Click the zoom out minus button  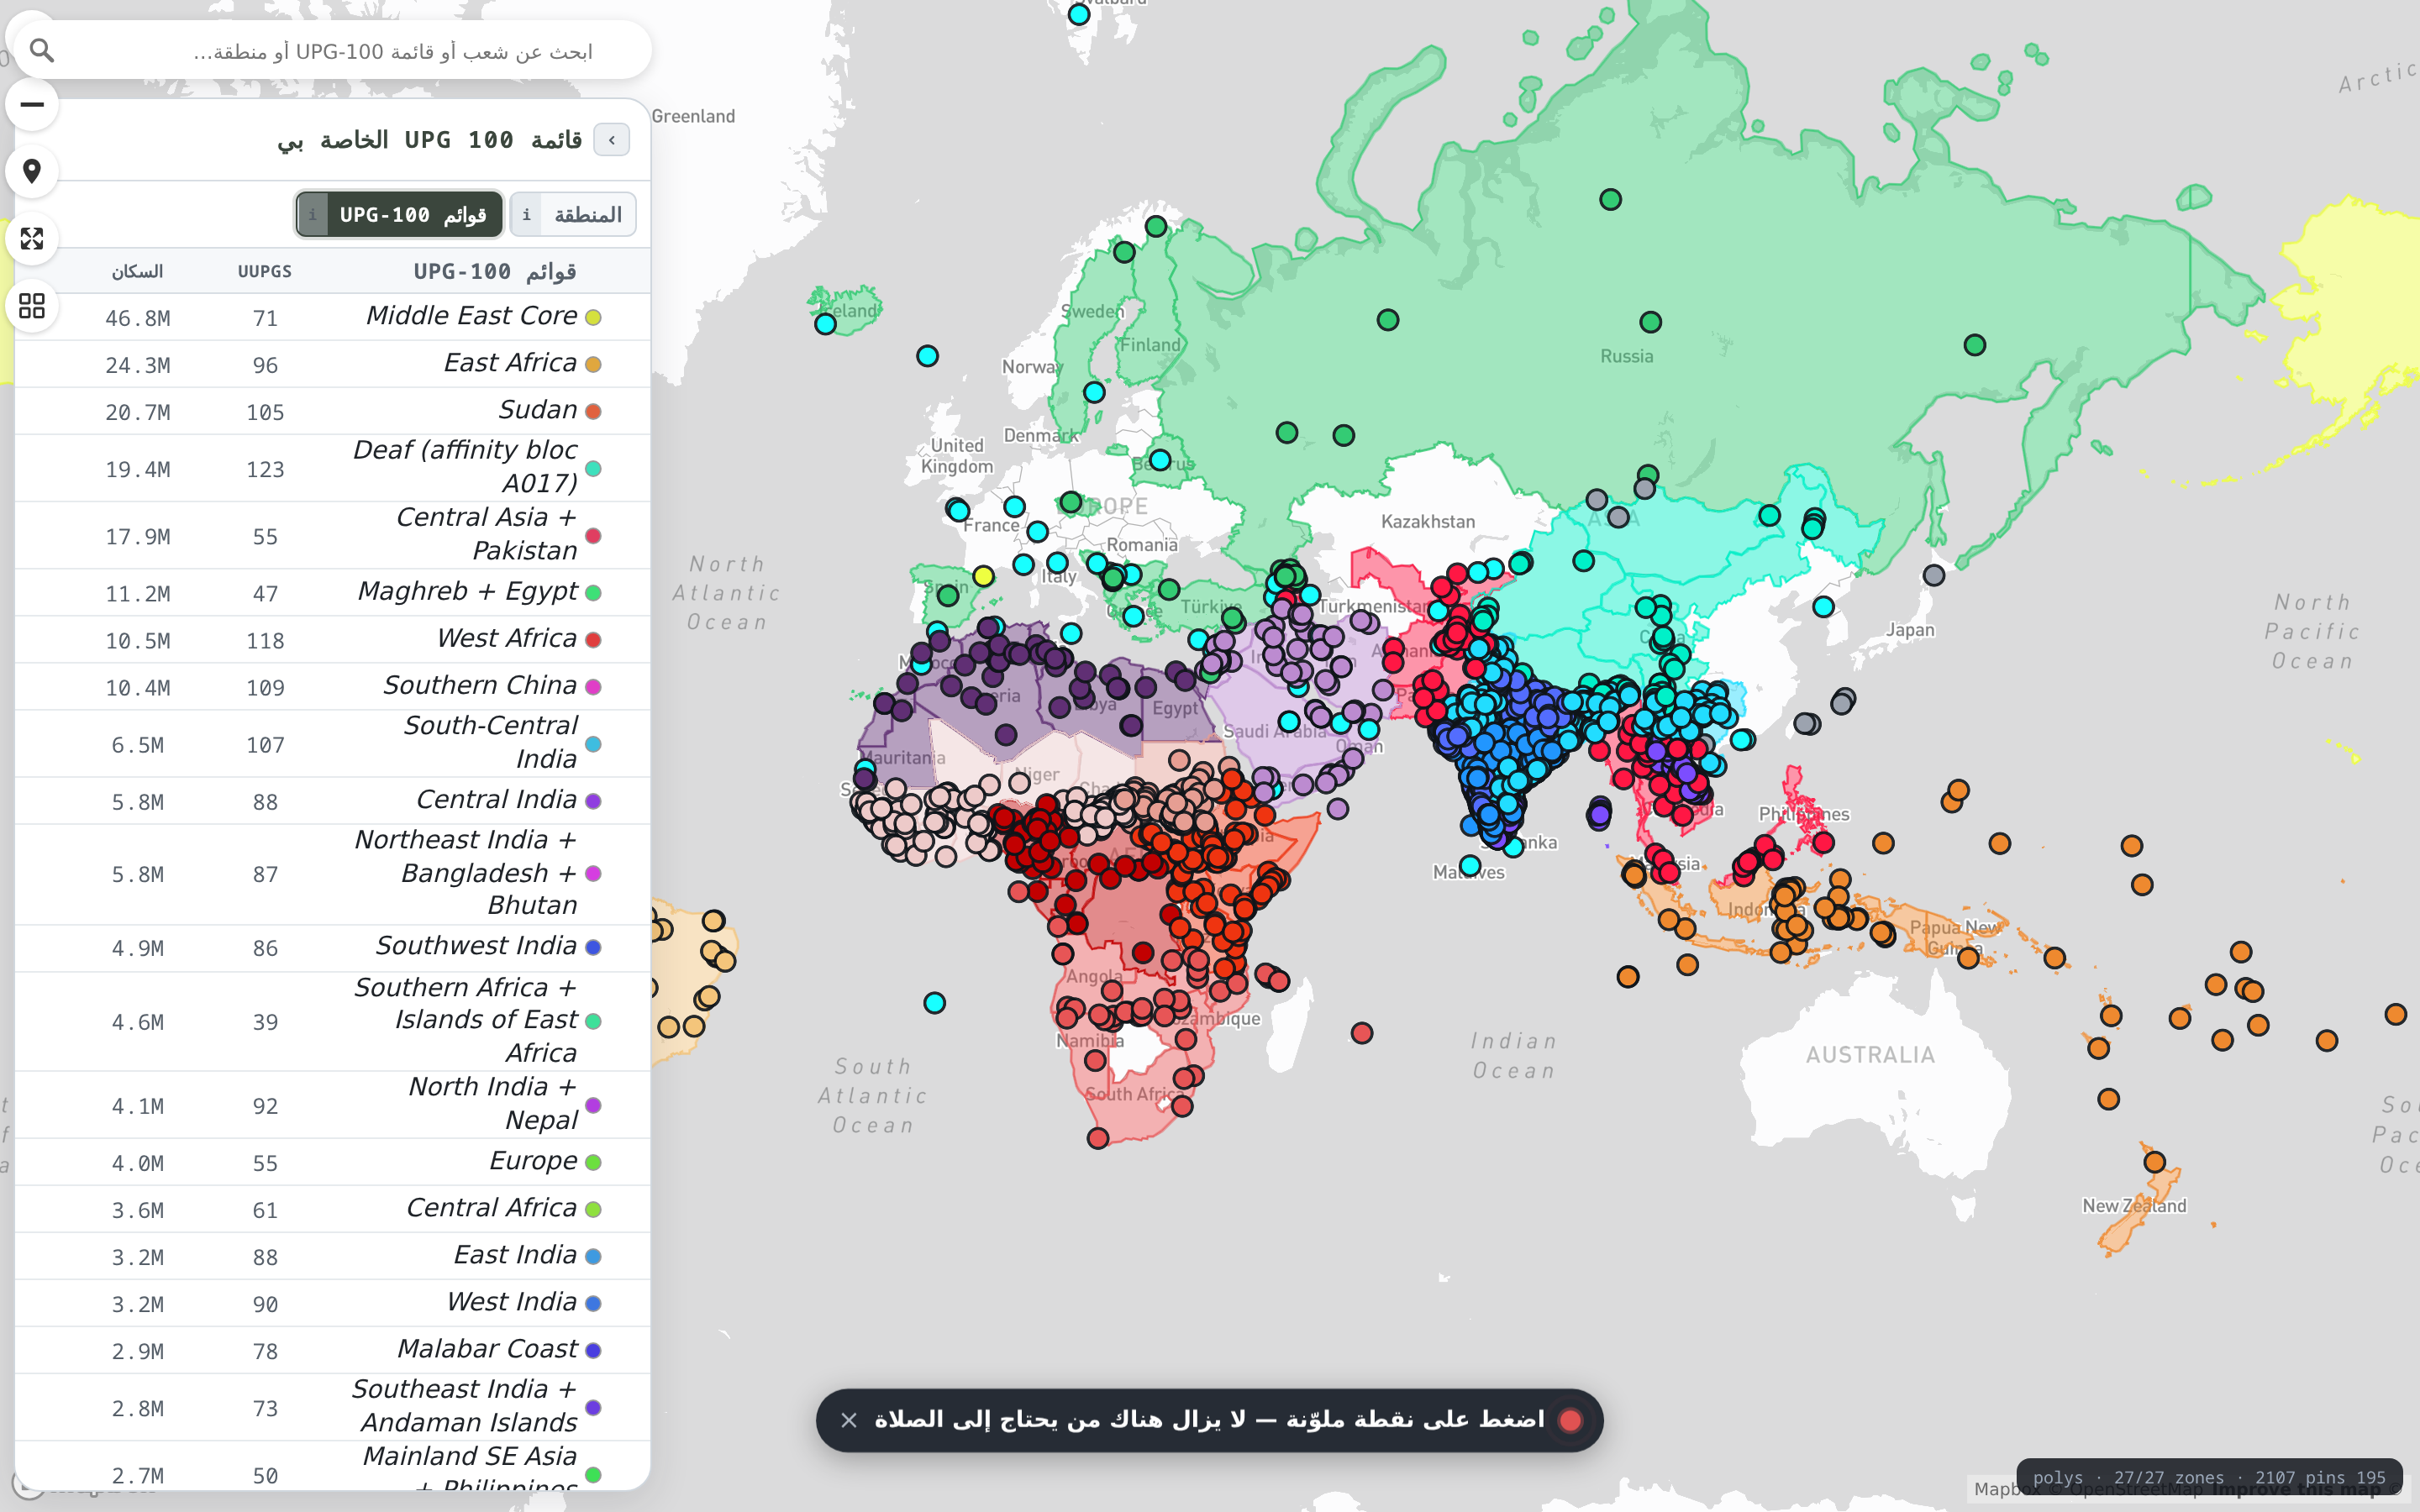pos(32,104)
